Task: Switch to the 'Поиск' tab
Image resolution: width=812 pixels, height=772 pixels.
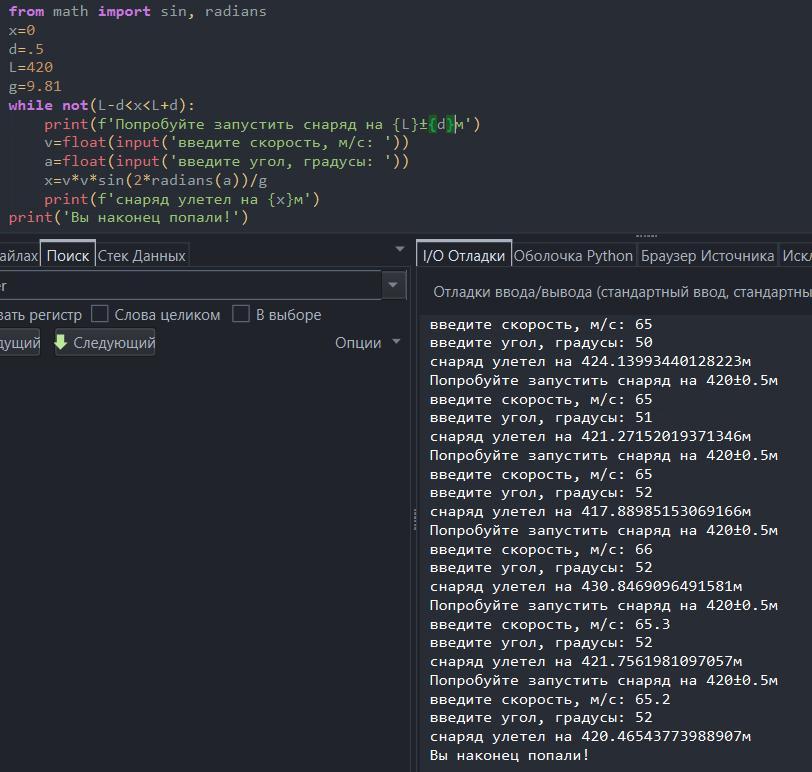Action: [68, 256]
